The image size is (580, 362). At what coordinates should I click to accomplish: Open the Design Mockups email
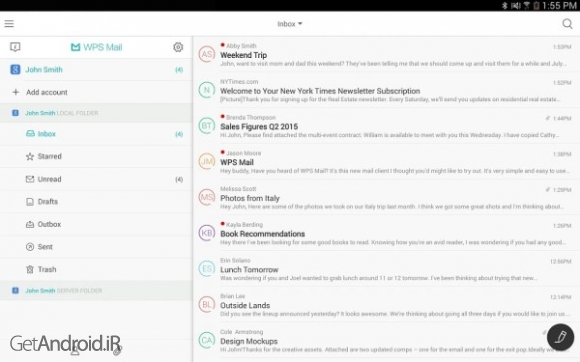pyautogui.click(x=387, y=341)
